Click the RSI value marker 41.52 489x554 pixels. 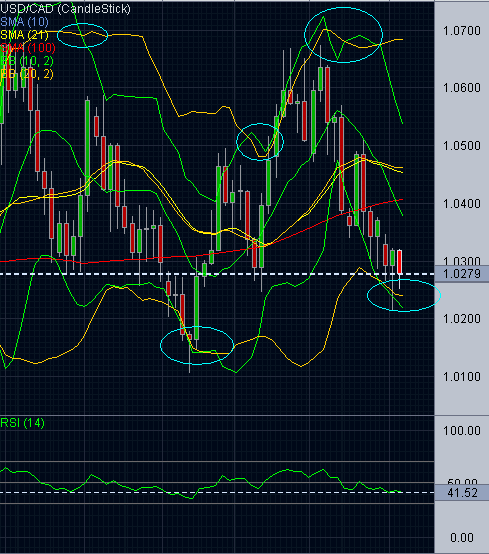pos(461,493)
